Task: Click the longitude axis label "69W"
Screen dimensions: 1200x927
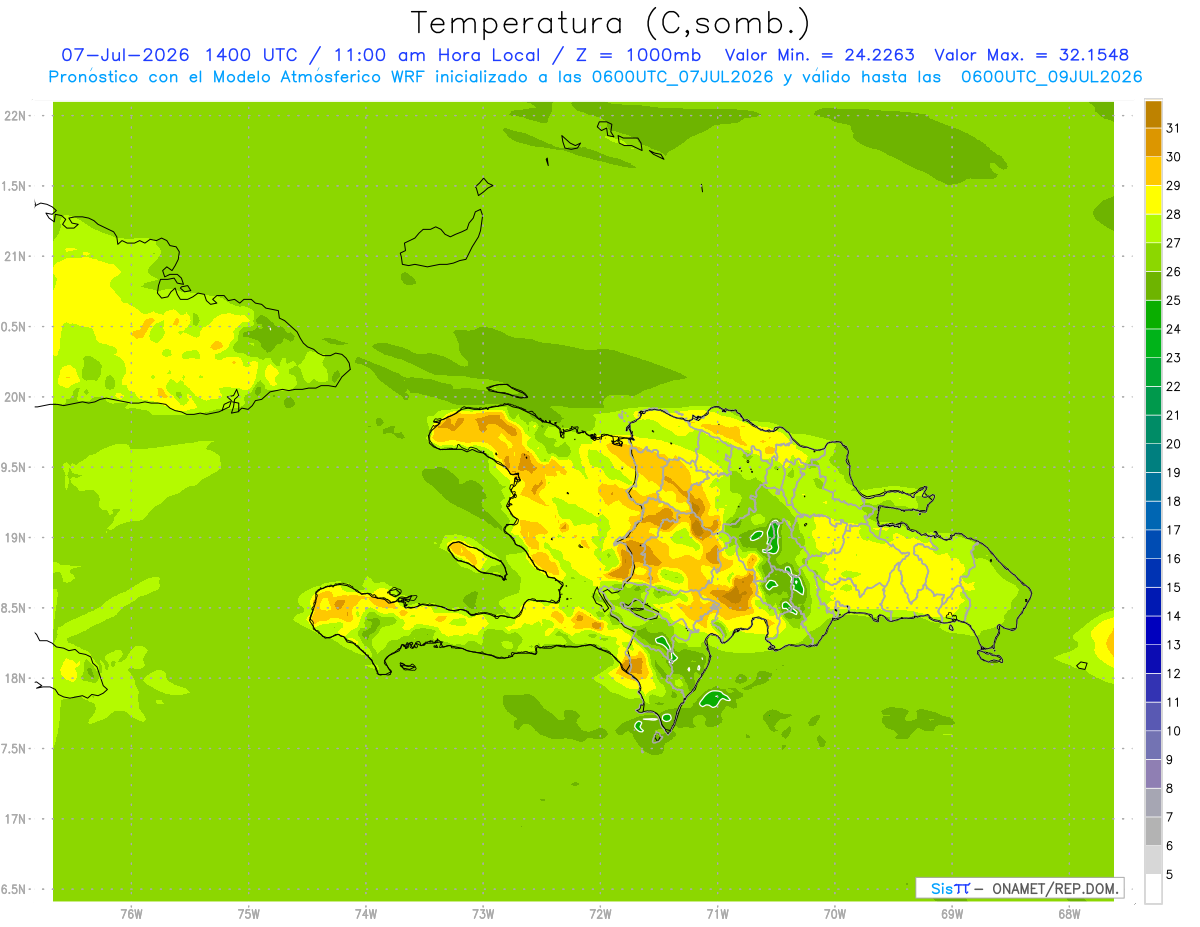Action: point(952,914)
